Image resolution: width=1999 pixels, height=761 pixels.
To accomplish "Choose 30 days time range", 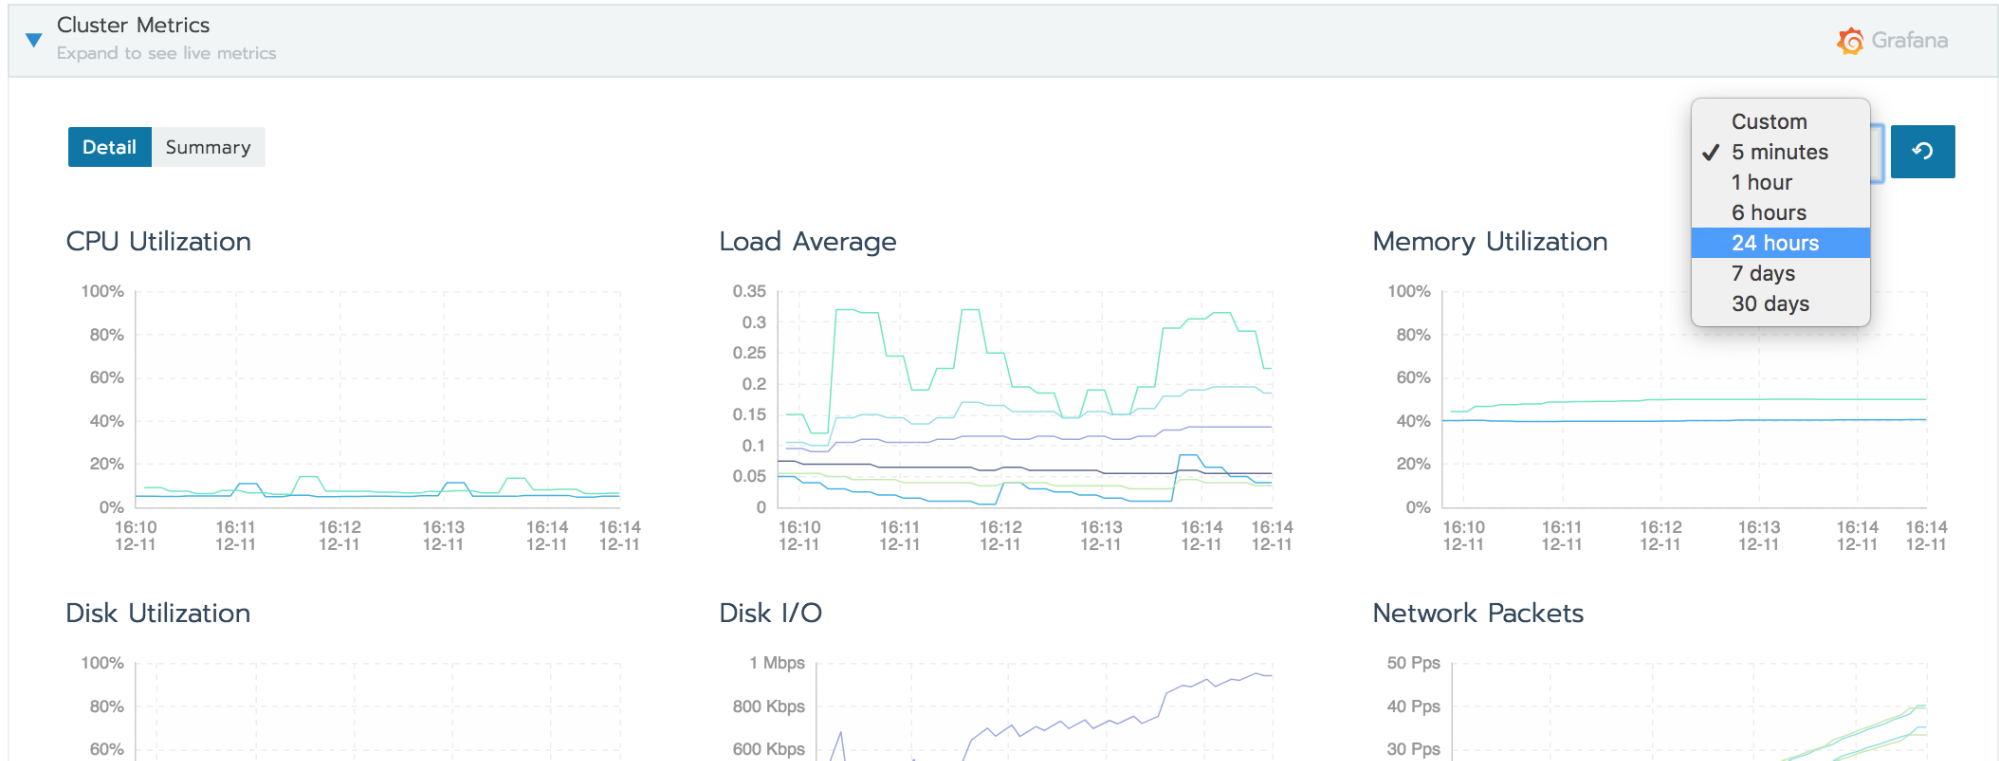I will (1780, 304).
